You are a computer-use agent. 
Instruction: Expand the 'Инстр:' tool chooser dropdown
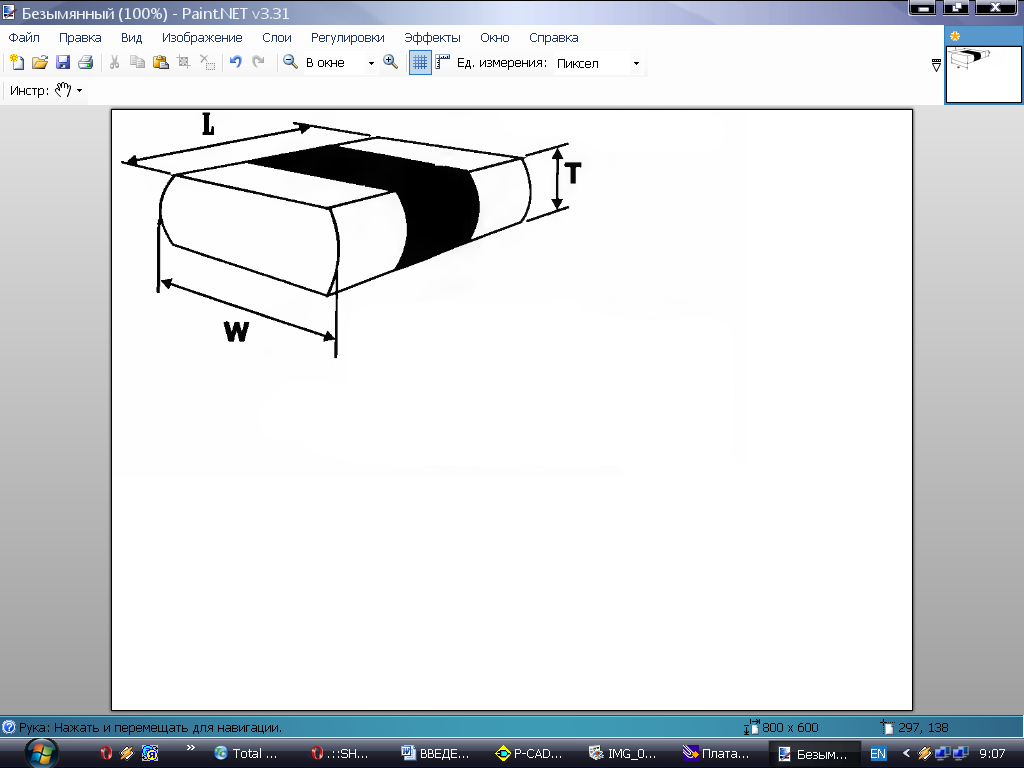(x=79, y=91)
